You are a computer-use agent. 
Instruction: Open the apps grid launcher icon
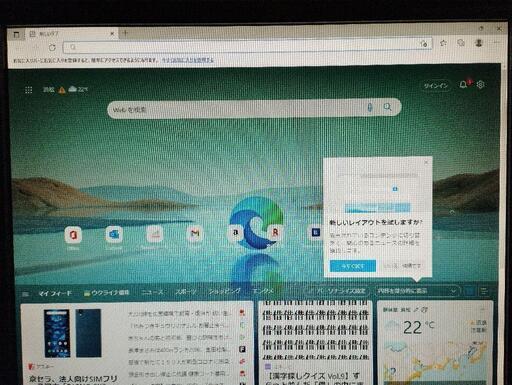[29, 90]
